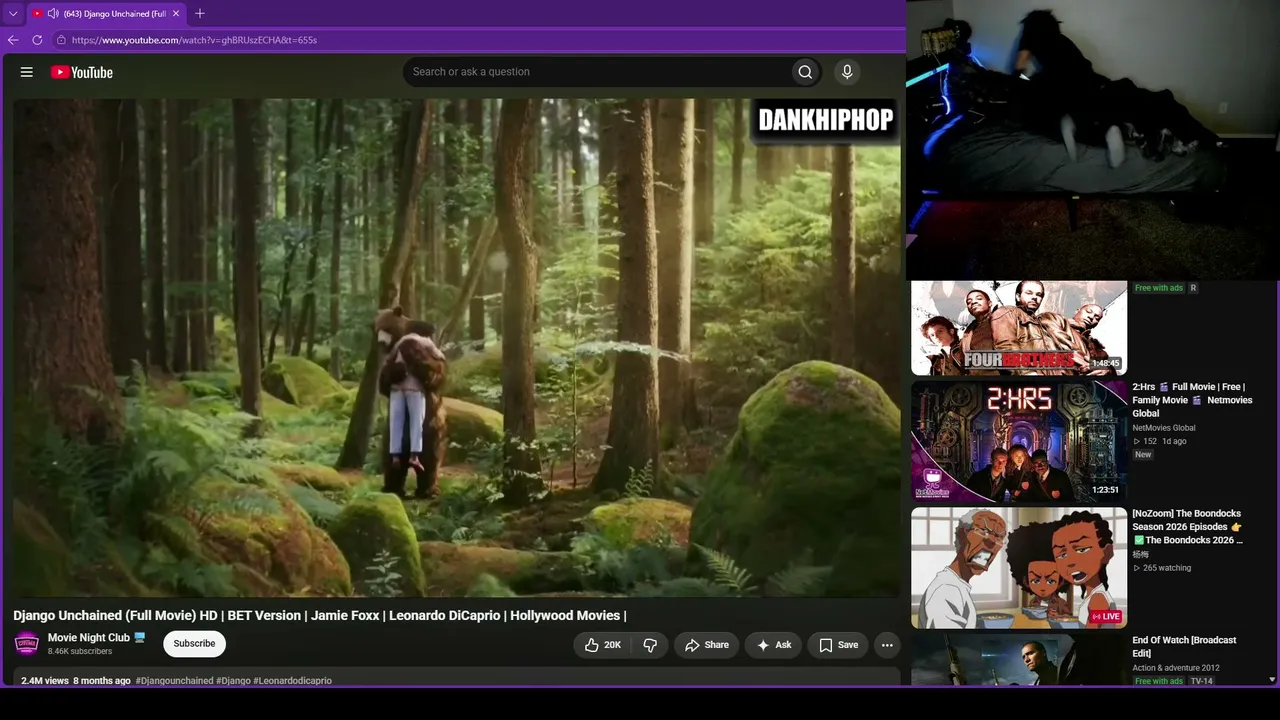View site info via the padlock icon
This screenshot has width=1280, height=720.
pos(61,40)
